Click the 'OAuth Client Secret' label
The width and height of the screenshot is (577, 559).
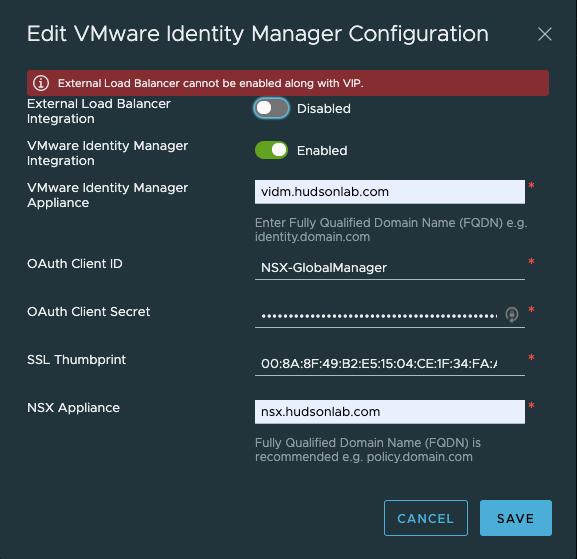[x=88, y=312]
